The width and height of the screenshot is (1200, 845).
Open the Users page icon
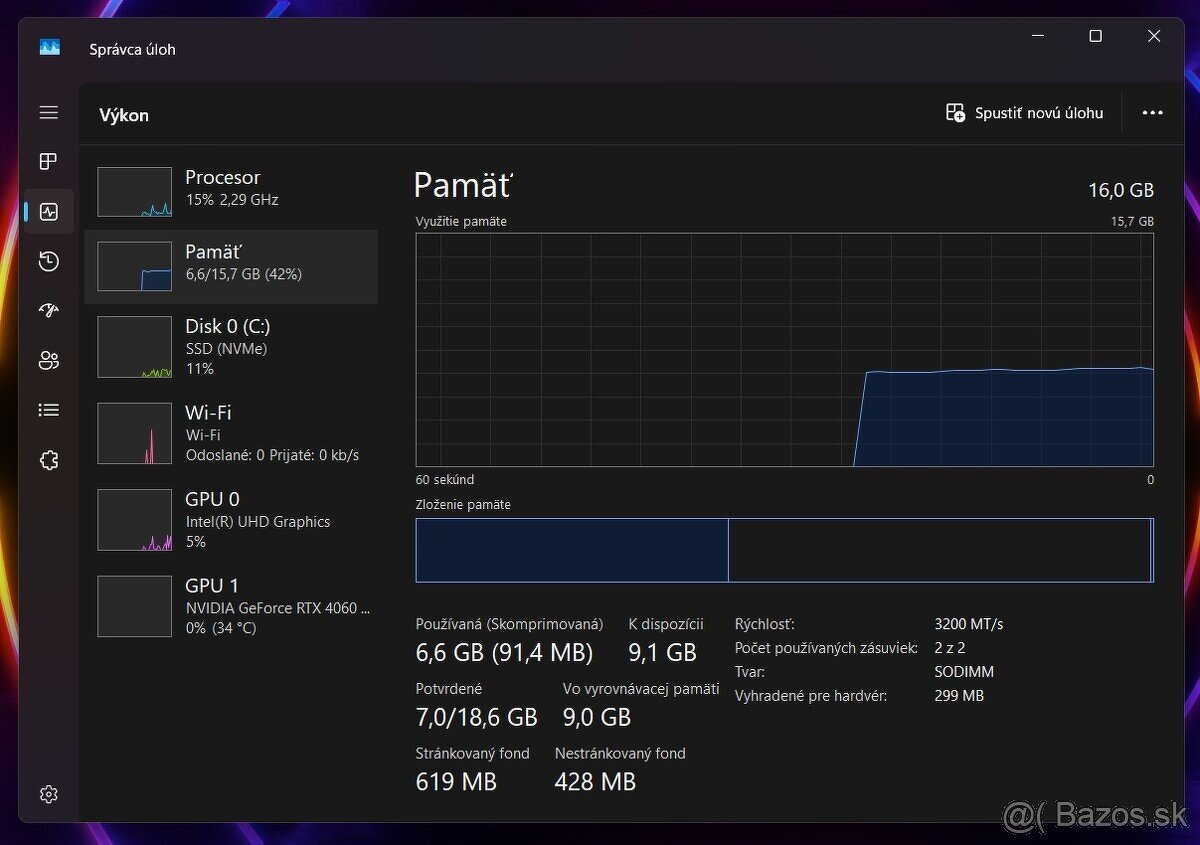click(x=49, y=361)
